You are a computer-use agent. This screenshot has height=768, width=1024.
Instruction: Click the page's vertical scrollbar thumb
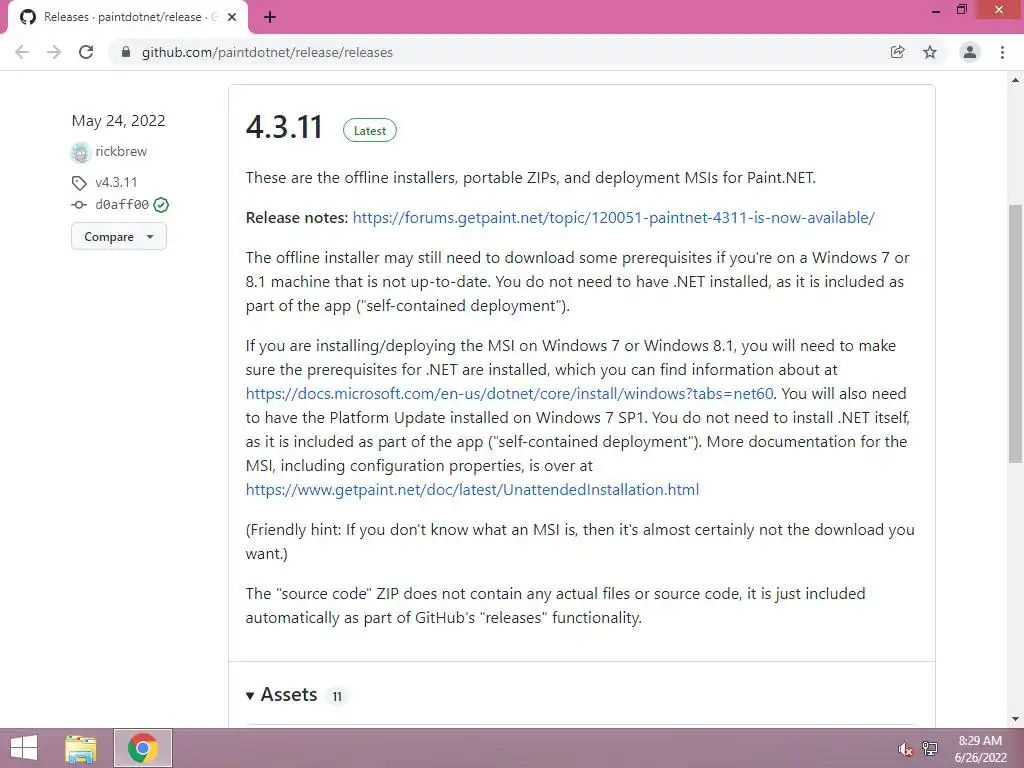point(1016,333)
